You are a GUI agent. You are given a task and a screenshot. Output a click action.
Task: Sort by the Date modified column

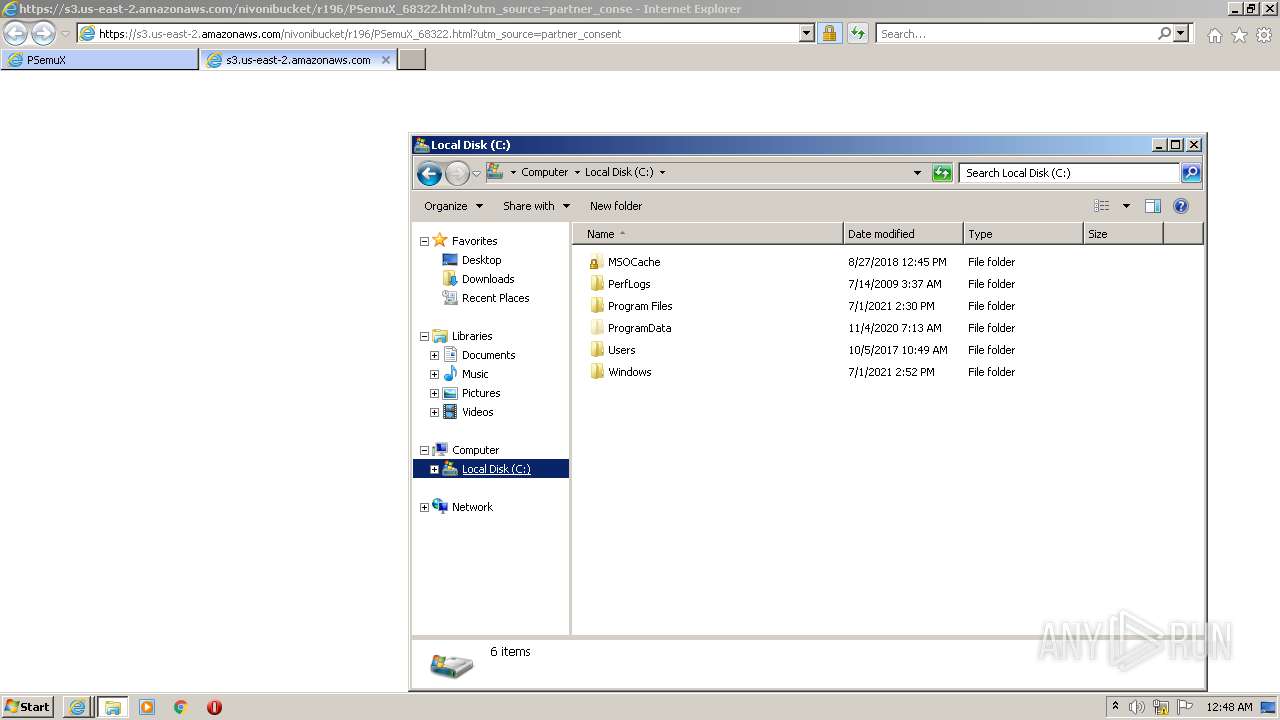pos(903,234)
